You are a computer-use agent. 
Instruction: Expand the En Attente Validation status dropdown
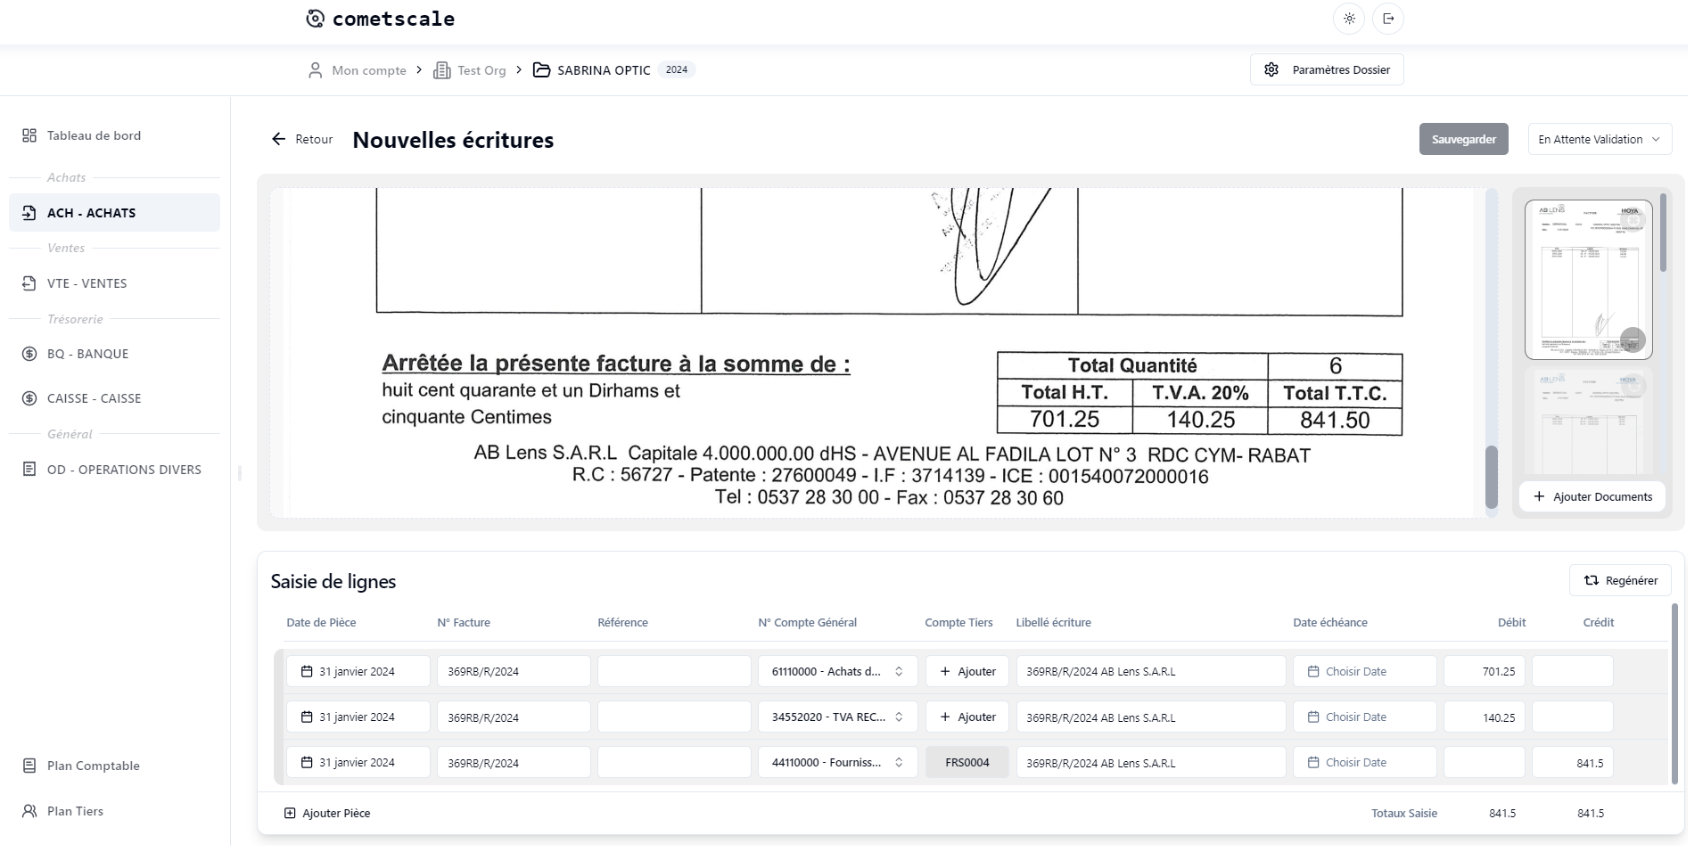click(x=1599, y=139)
